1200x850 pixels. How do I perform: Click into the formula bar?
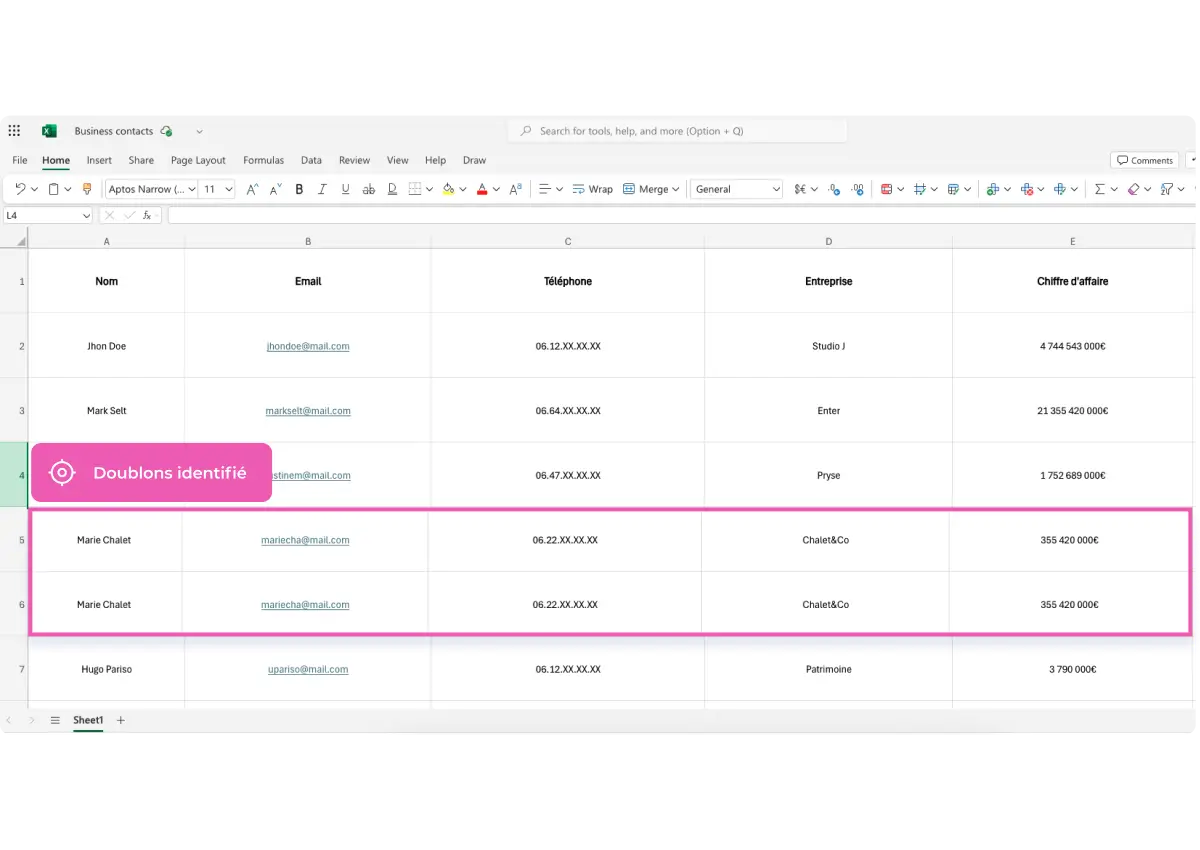tap(680, 215)
